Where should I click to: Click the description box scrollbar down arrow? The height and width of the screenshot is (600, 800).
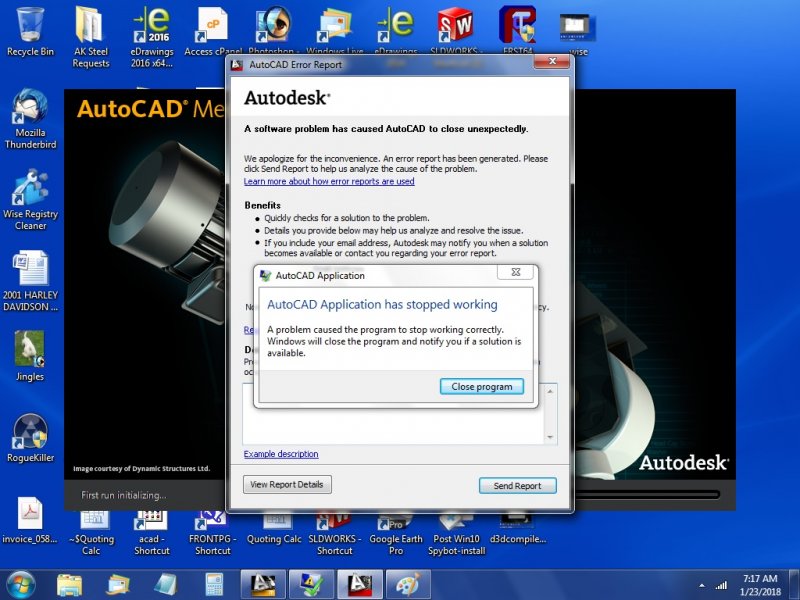click(x=551, y=437)
